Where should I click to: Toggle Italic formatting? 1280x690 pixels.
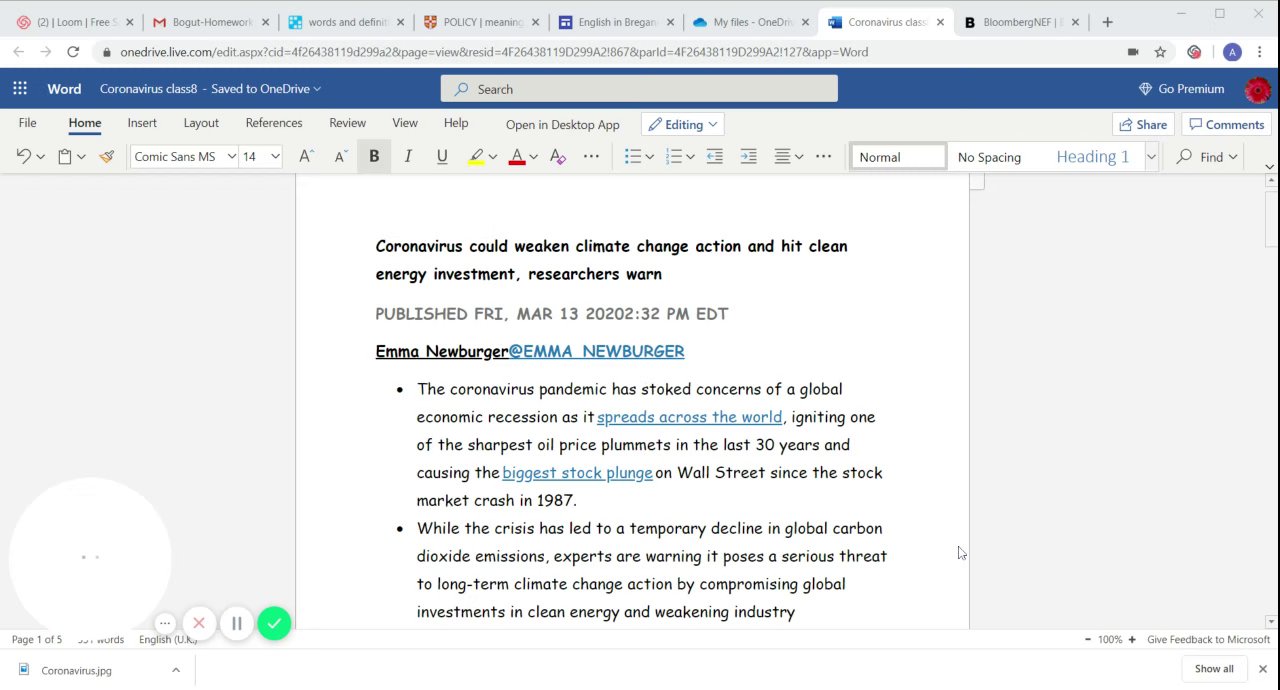pos(408,156)
